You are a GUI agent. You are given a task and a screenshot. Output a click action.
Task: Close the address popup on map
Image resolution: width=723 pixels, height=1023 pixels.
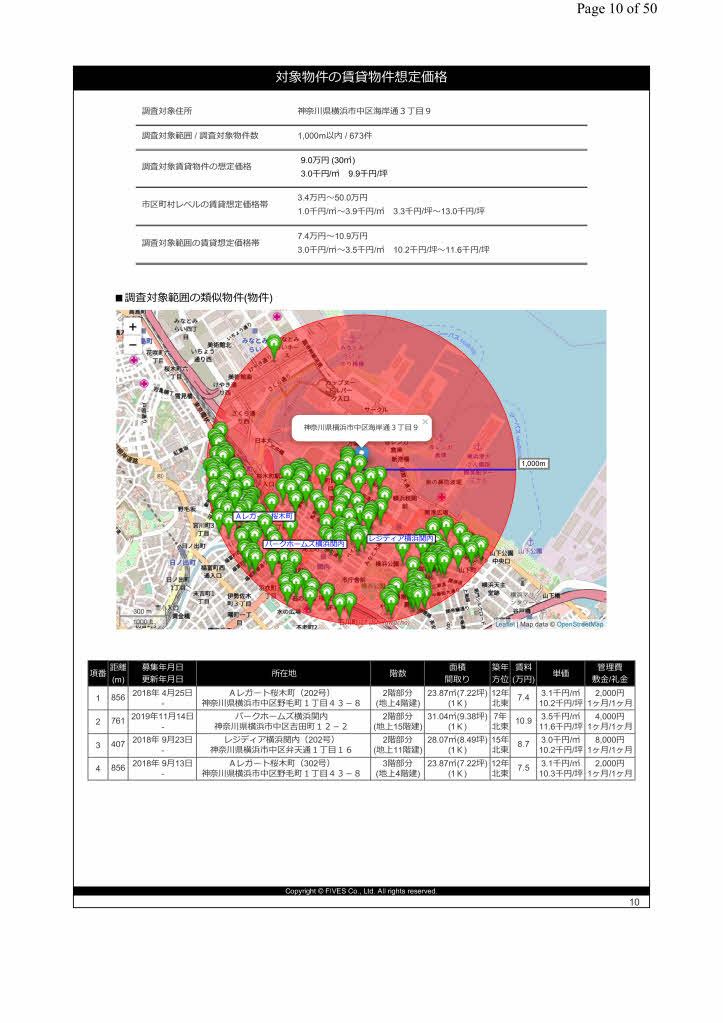tap(425, 422)
